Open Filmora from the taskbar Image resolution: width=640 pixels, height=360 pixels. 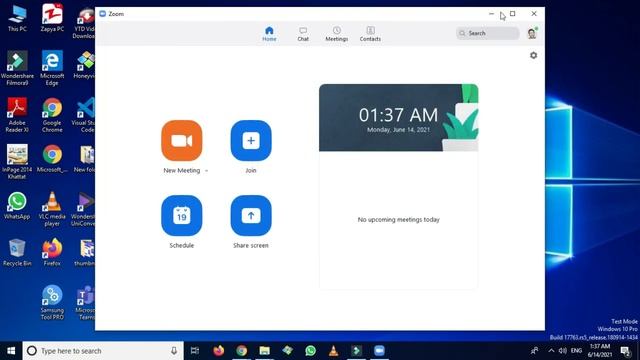point(356,351)
